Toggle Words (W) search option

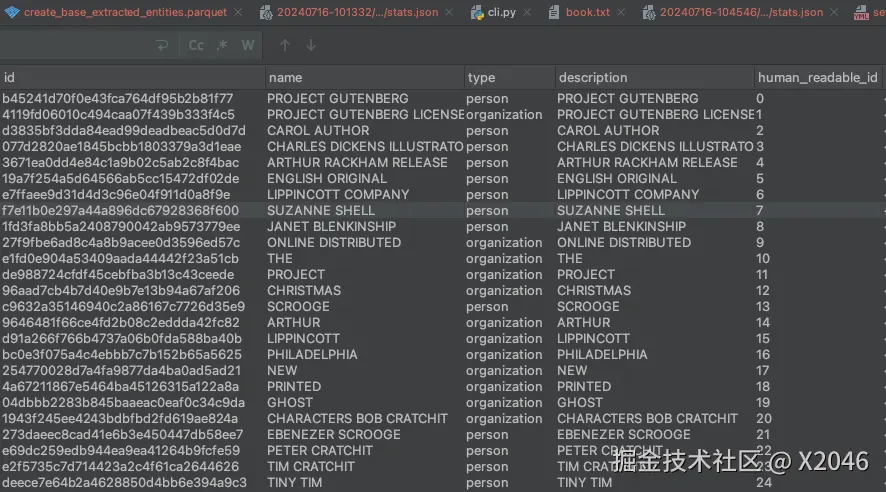click(247, 45)
